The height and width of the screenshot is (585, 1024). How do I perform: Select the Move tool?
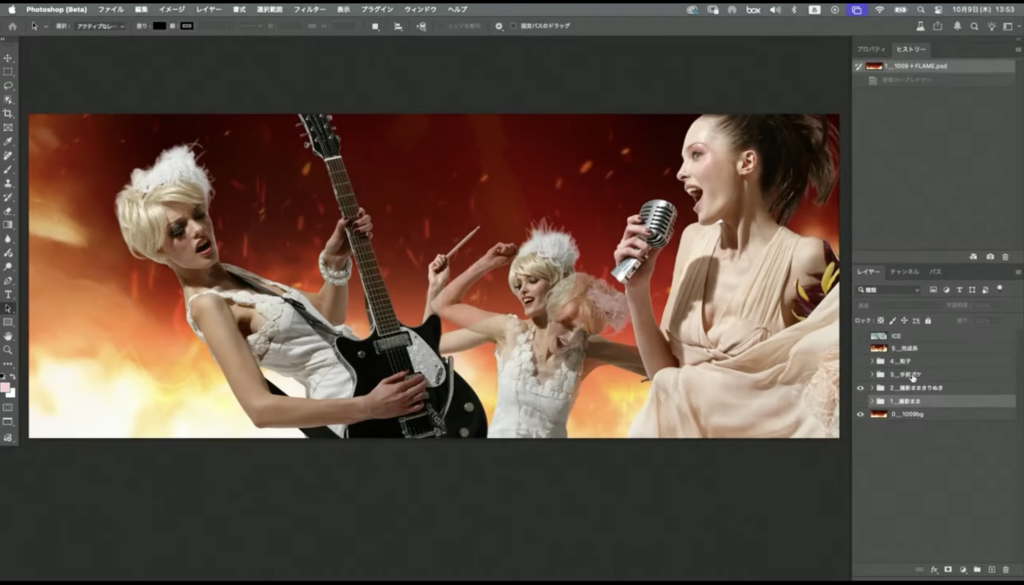click(8, 58)
